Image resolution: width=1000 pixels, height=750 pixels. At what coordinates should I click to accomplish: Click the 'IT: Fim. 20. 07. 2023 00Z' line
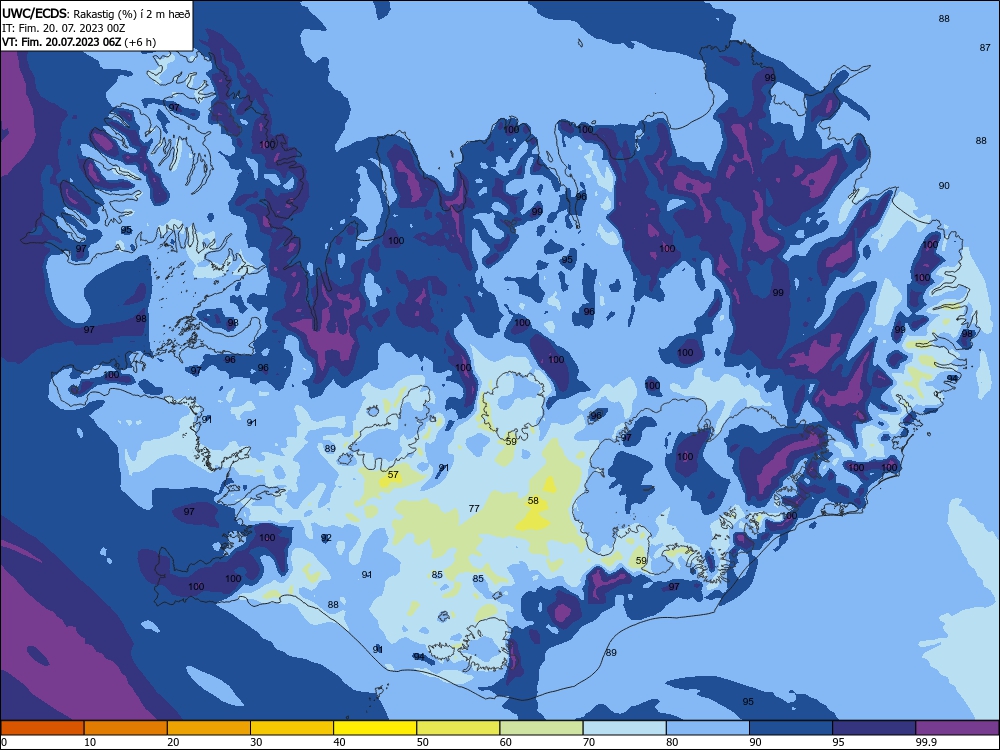pos(63,28)
